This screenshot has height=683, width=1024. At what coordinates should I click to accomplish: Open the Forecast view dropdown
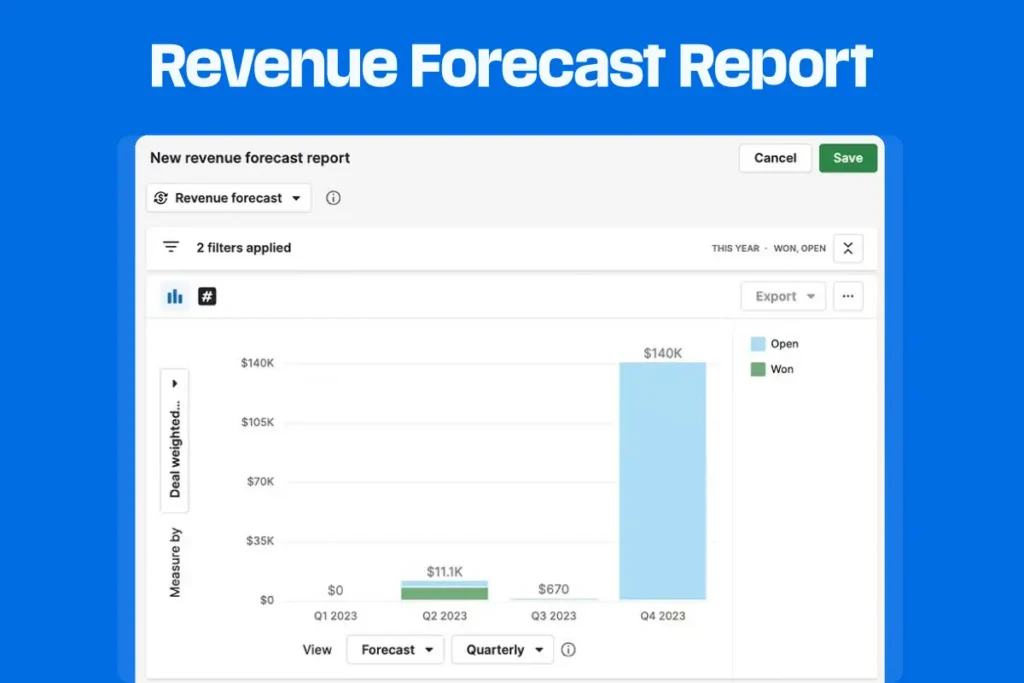tap(395, 650)
